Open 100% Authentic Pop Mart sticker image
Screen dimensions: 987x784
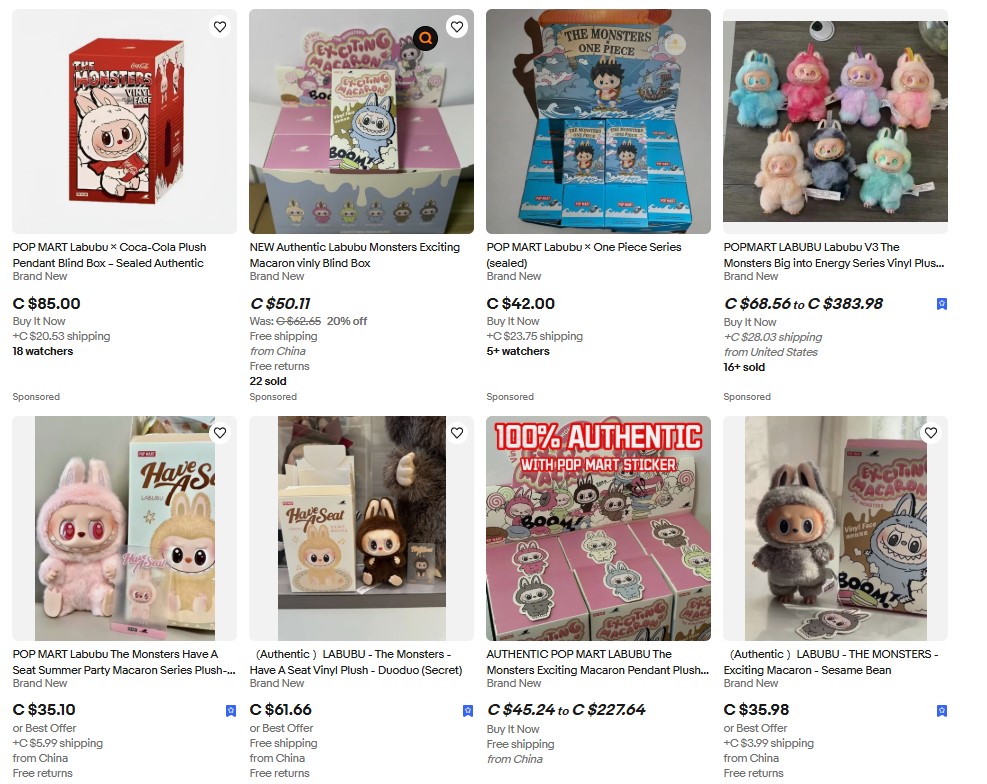pos(598,528)
